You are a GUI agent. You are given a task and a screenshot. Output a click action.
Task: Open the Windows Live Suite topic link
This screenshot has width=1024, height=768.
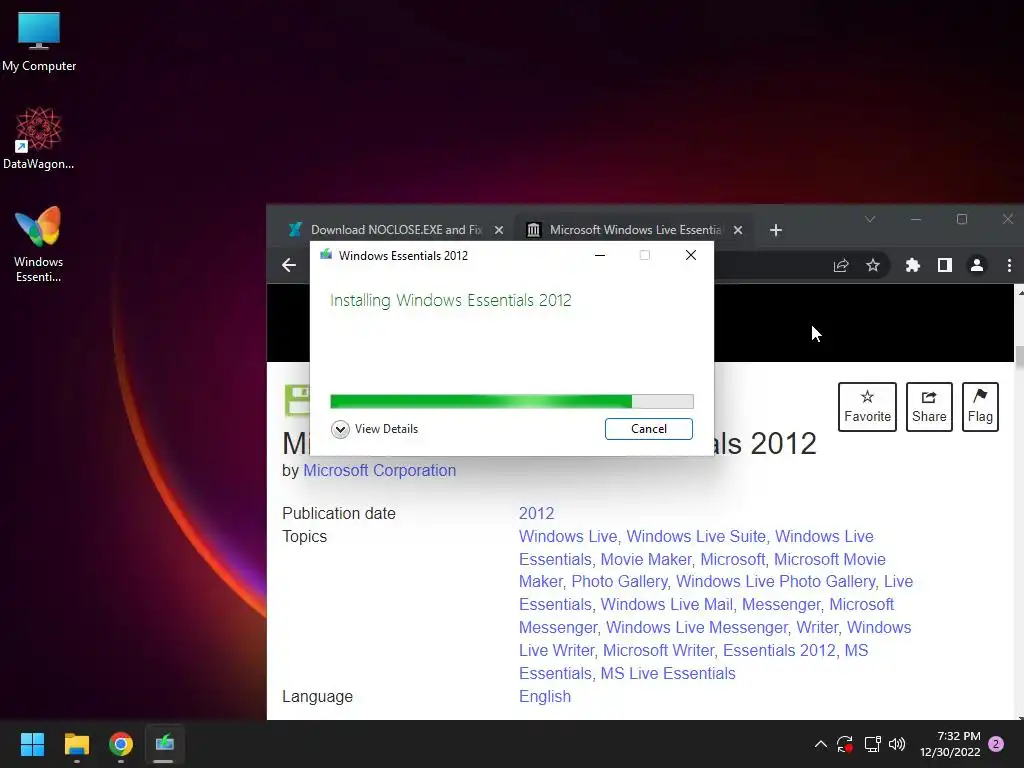(696, 536)
